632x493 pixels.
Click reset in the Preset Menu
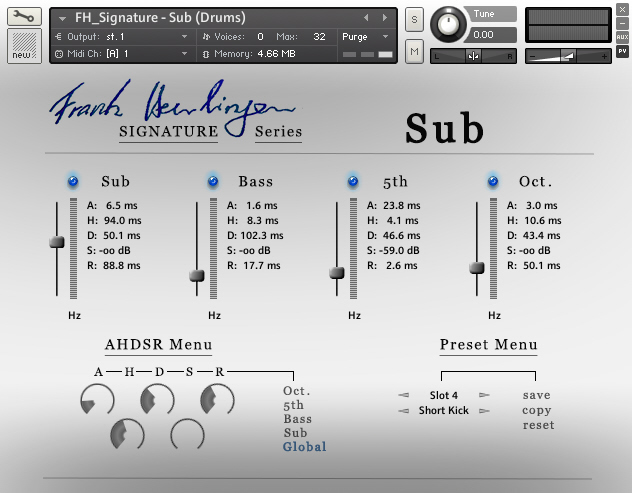tap(536, 425)
